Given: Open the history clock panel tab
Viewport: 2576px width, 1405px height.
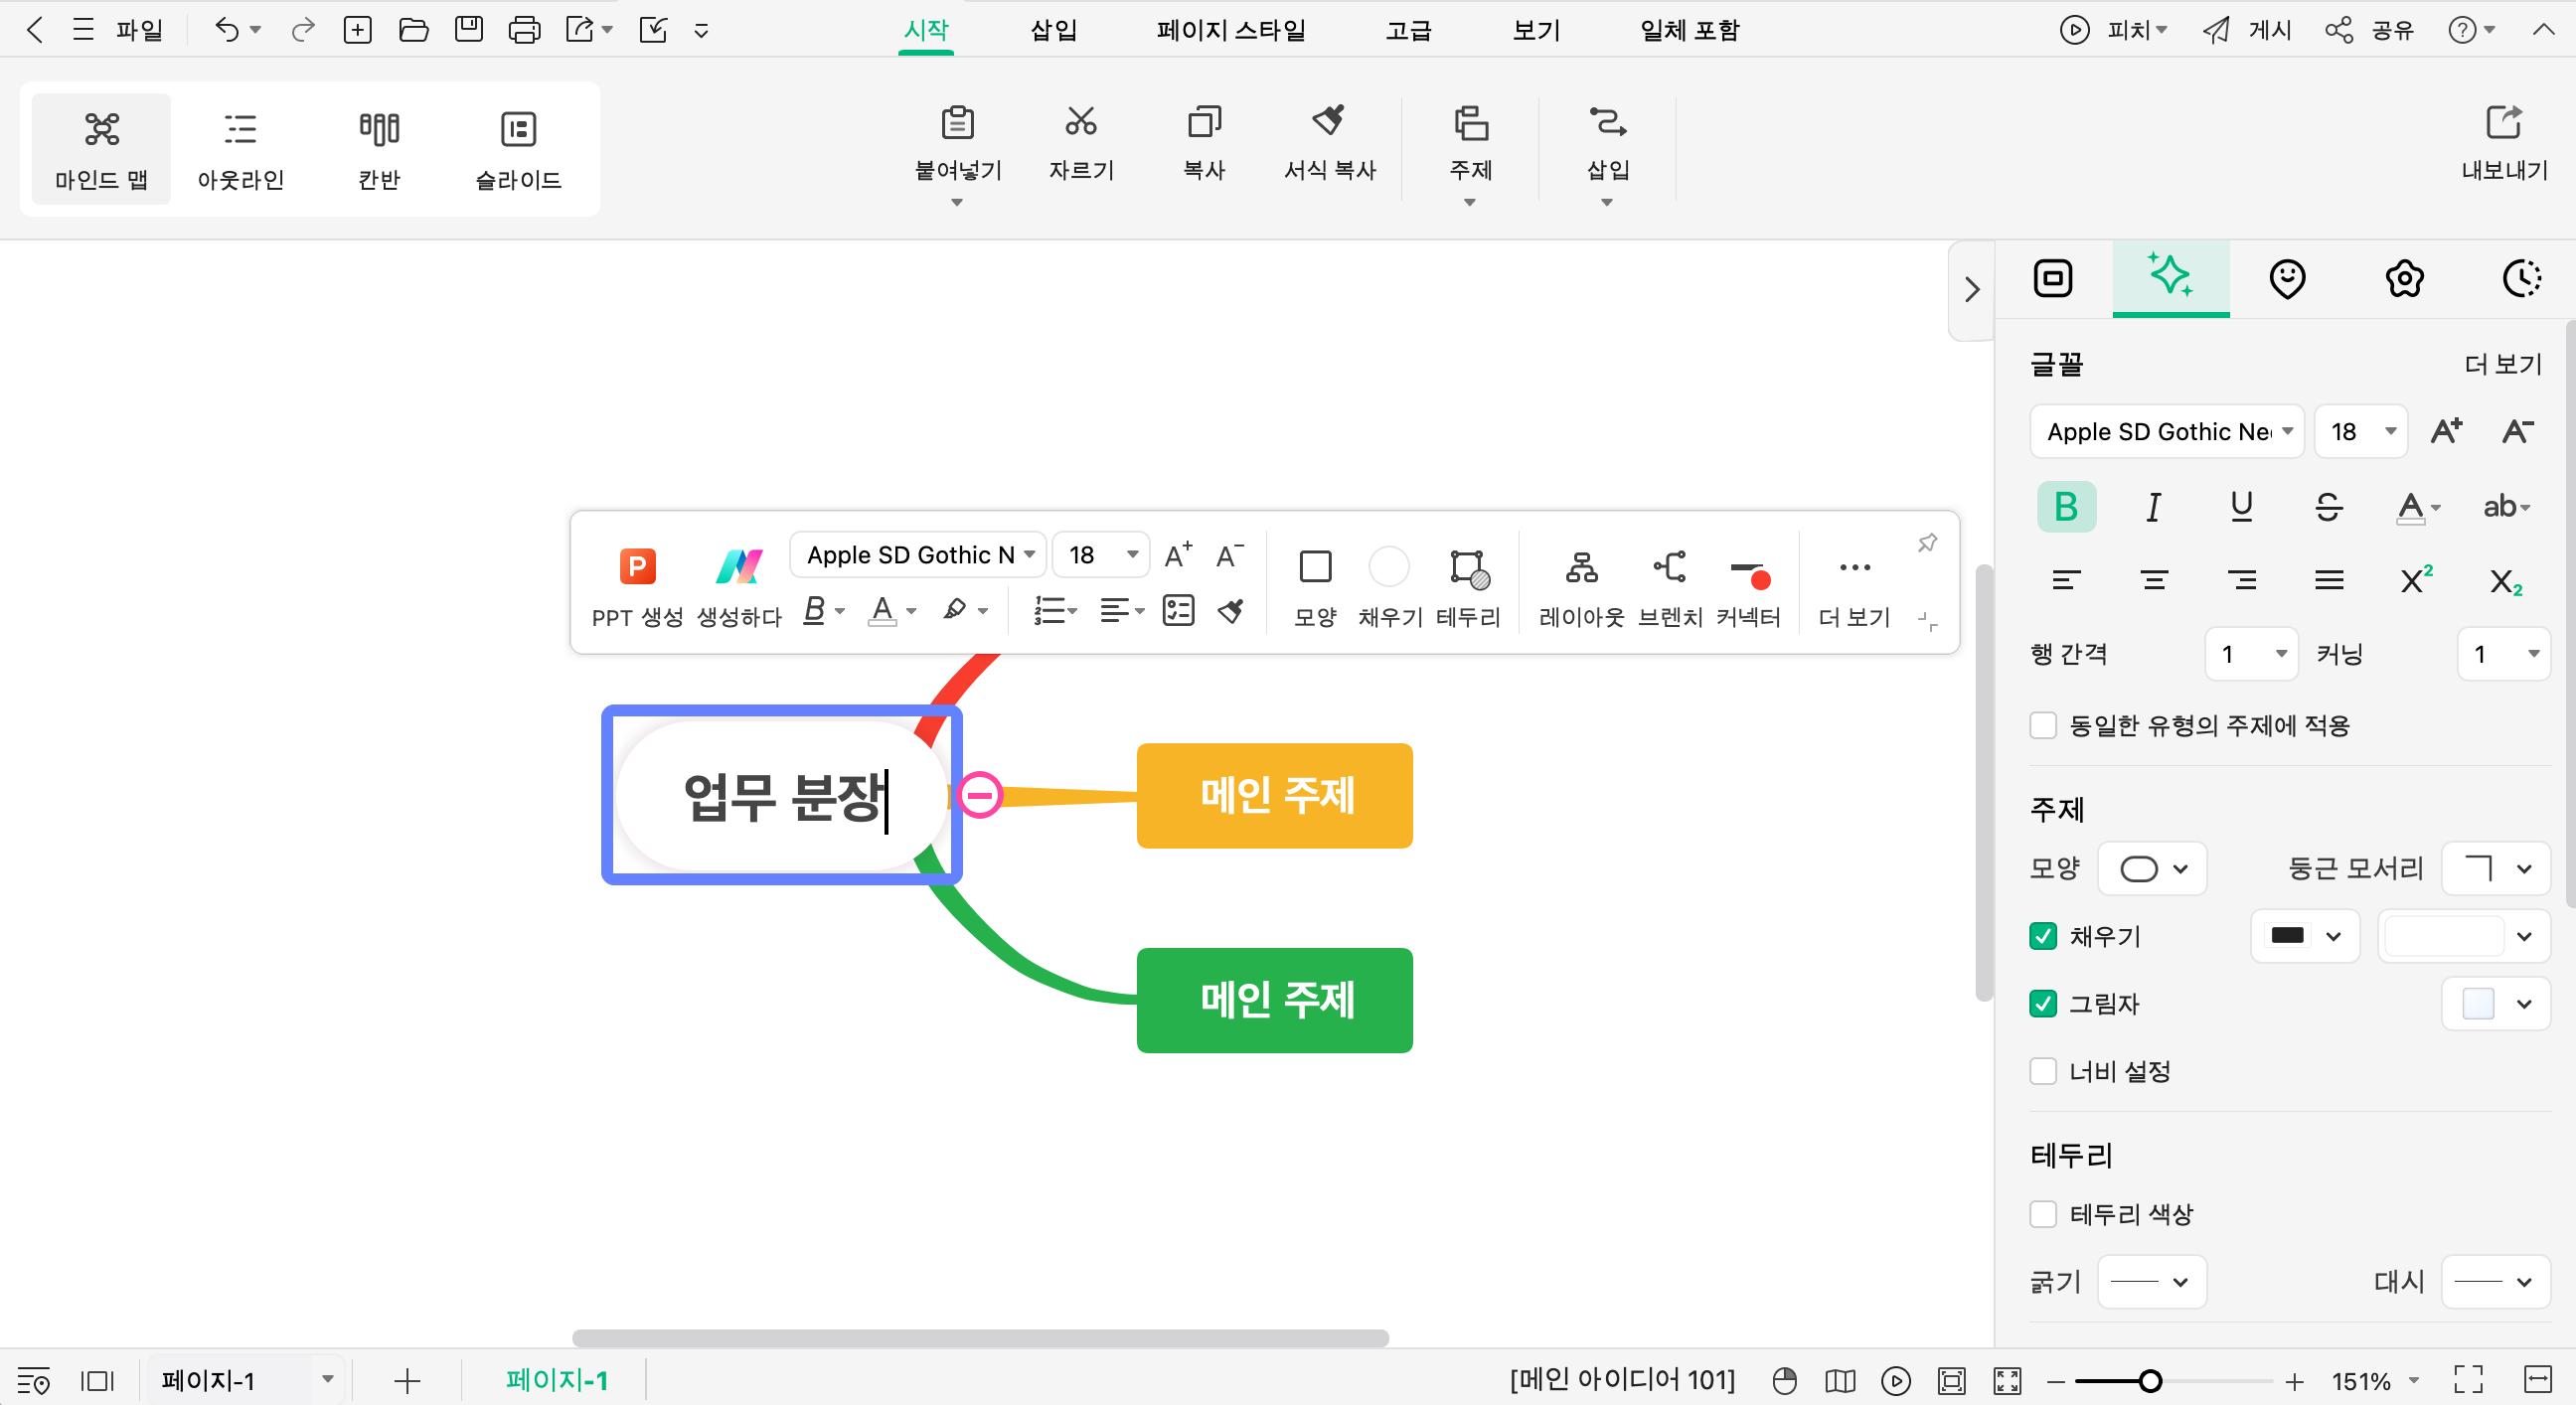Looking at the screenshot, I should click(2521, 278).
